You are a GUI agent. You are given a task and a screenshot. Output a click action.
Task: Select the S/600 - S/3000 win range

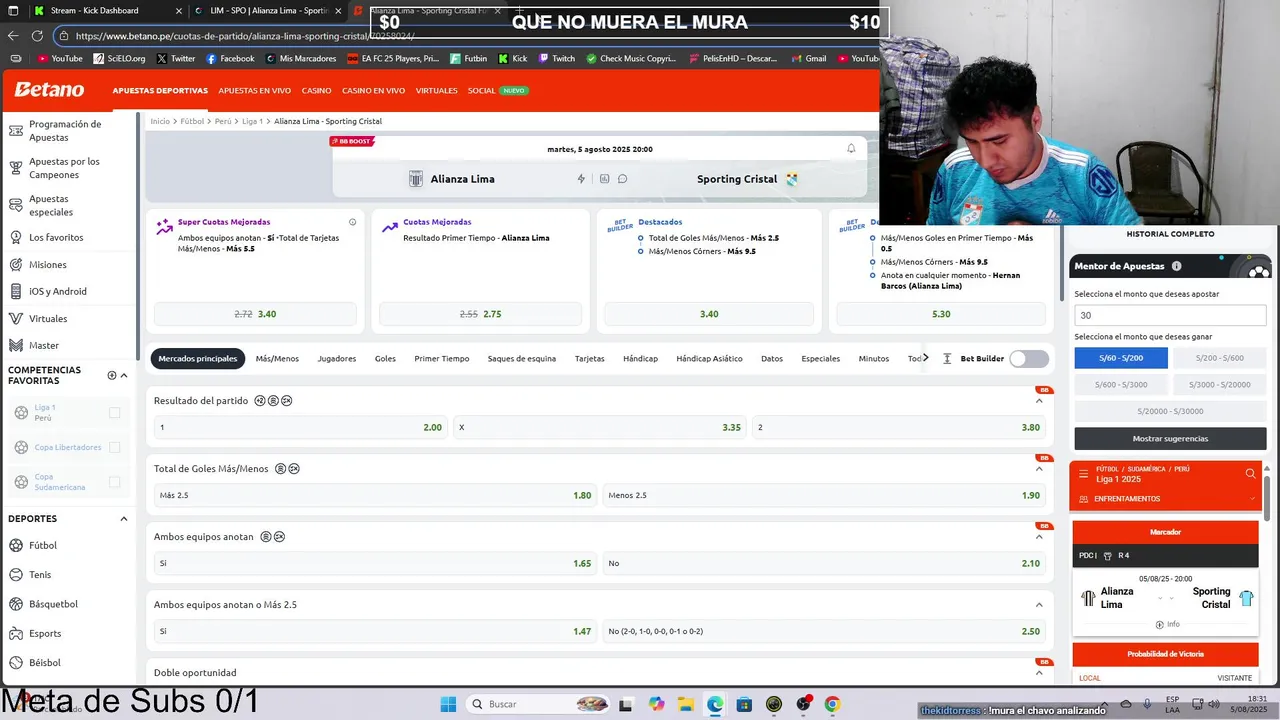[x=1120, y=385]
